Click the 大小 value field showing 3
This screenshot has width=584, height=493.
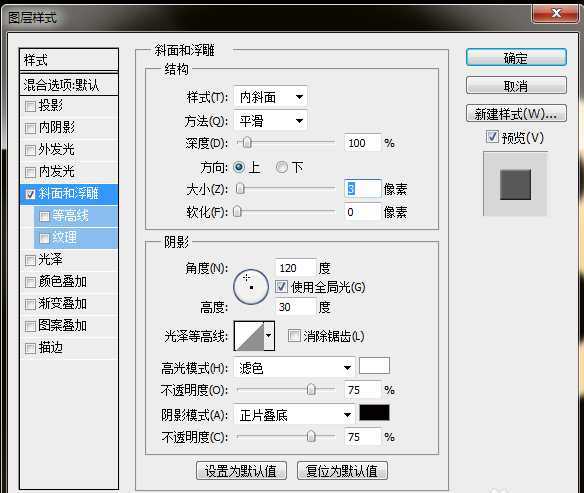[362, 189]
